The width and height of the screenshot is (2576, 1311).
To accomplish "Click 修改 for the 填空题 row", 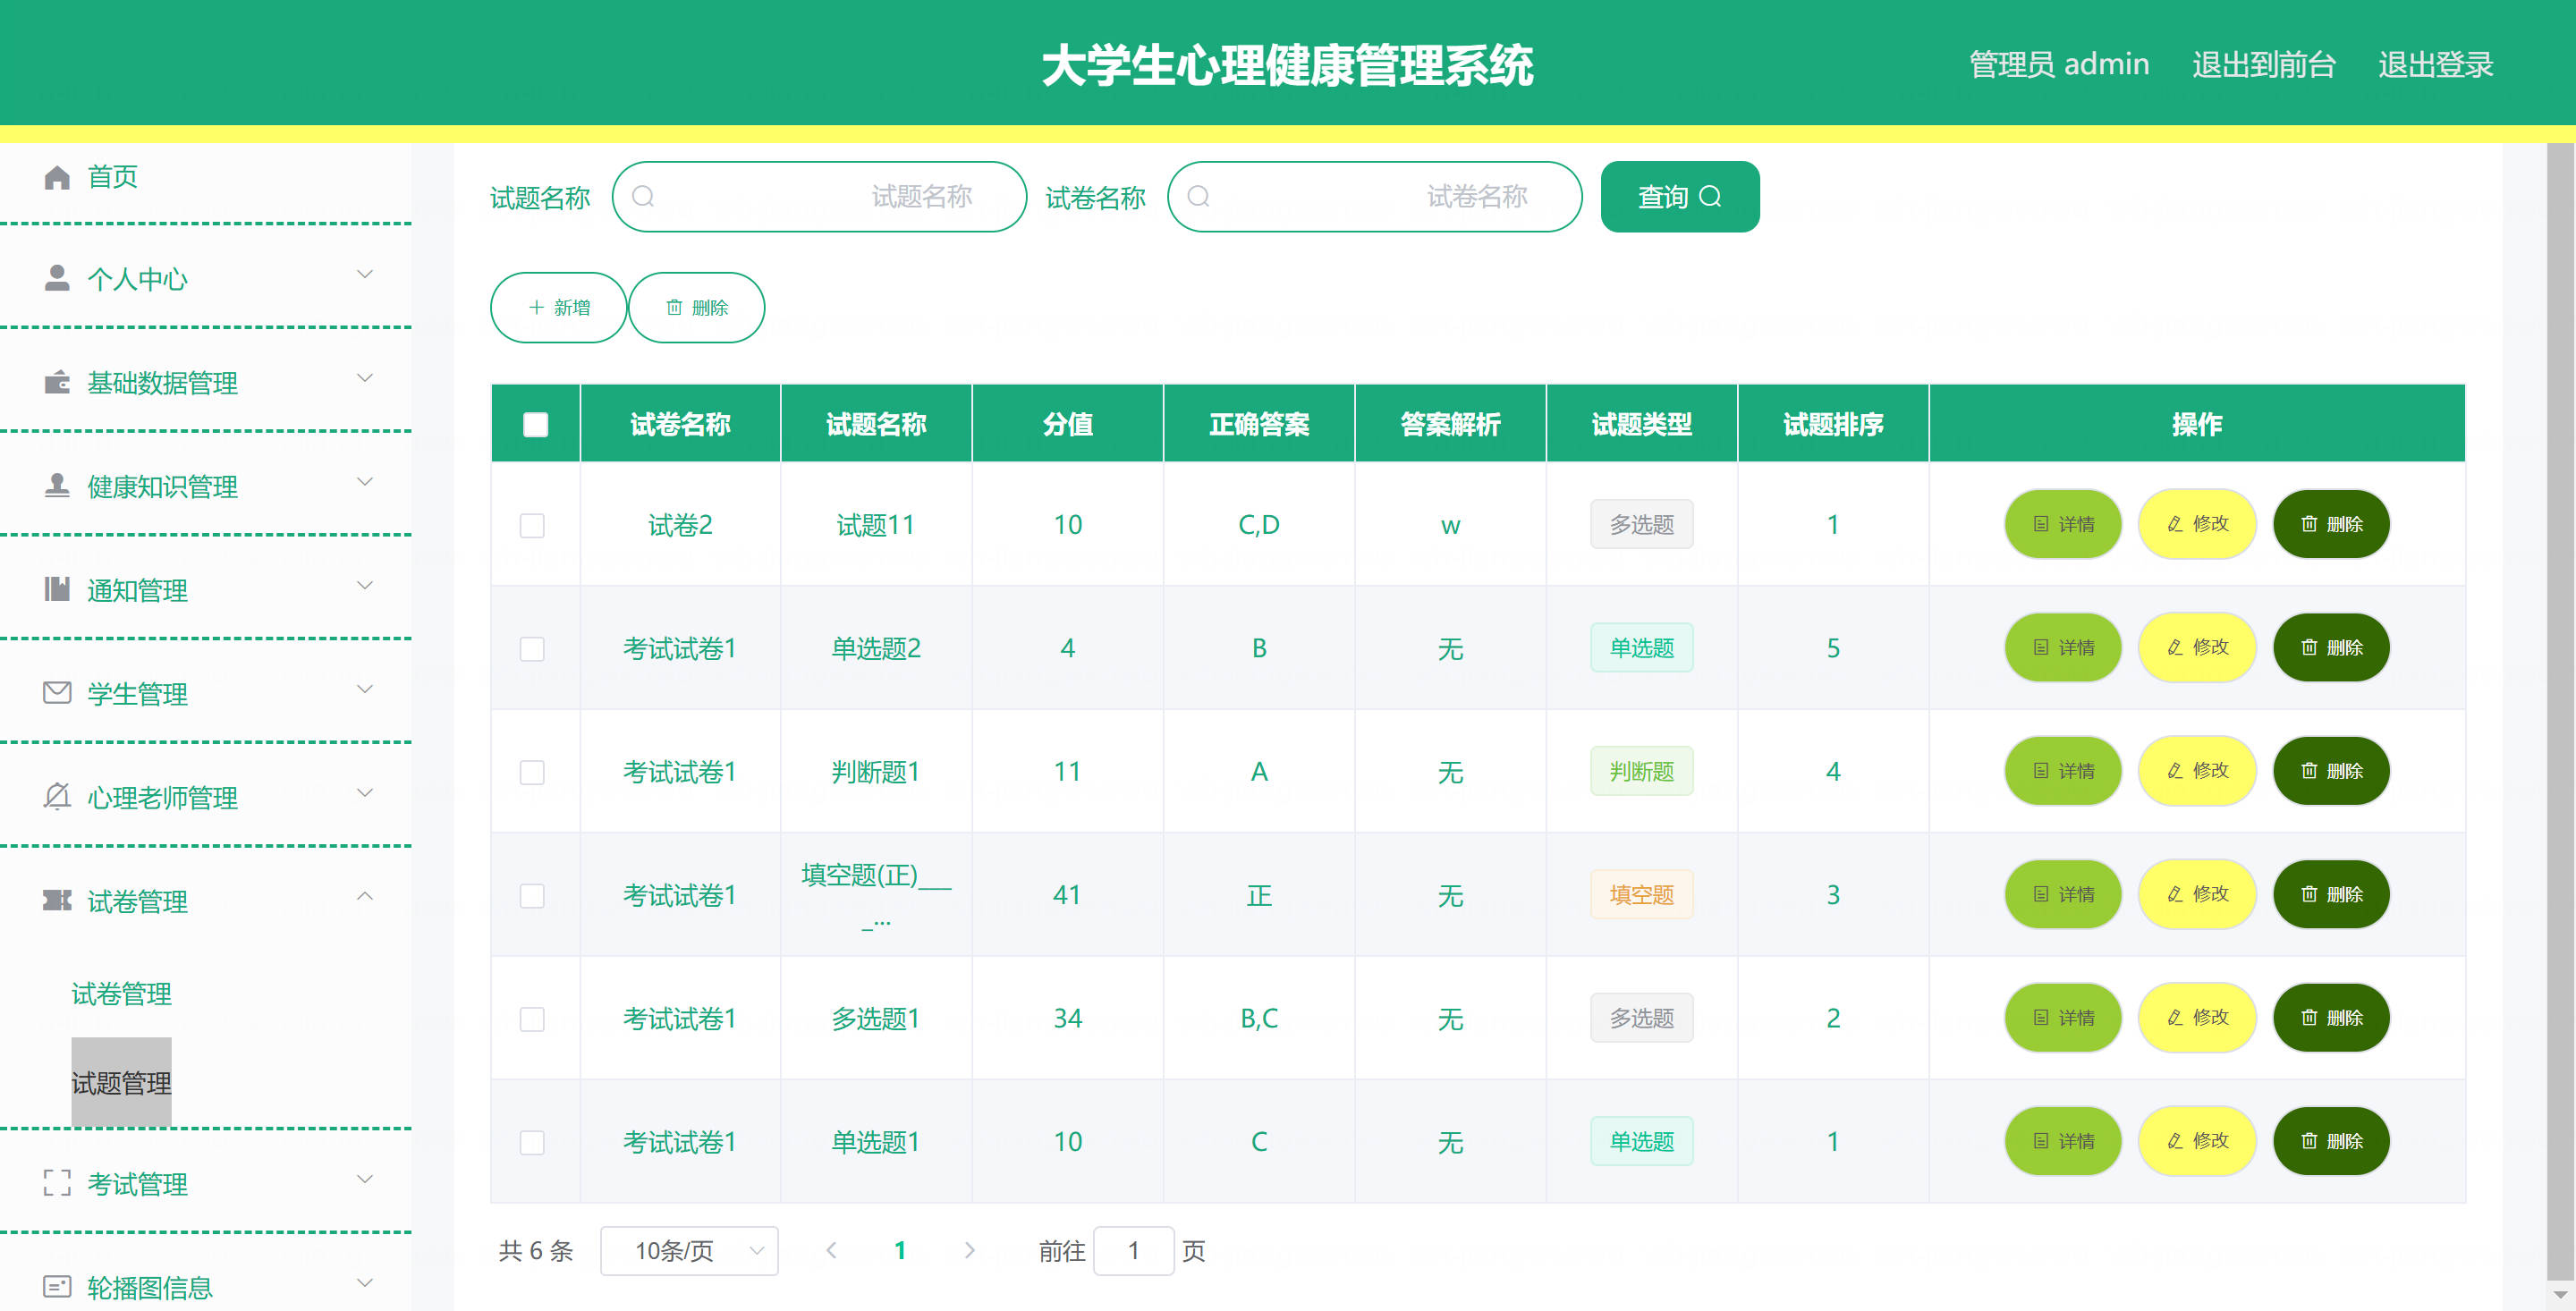I will (2197, 895).
